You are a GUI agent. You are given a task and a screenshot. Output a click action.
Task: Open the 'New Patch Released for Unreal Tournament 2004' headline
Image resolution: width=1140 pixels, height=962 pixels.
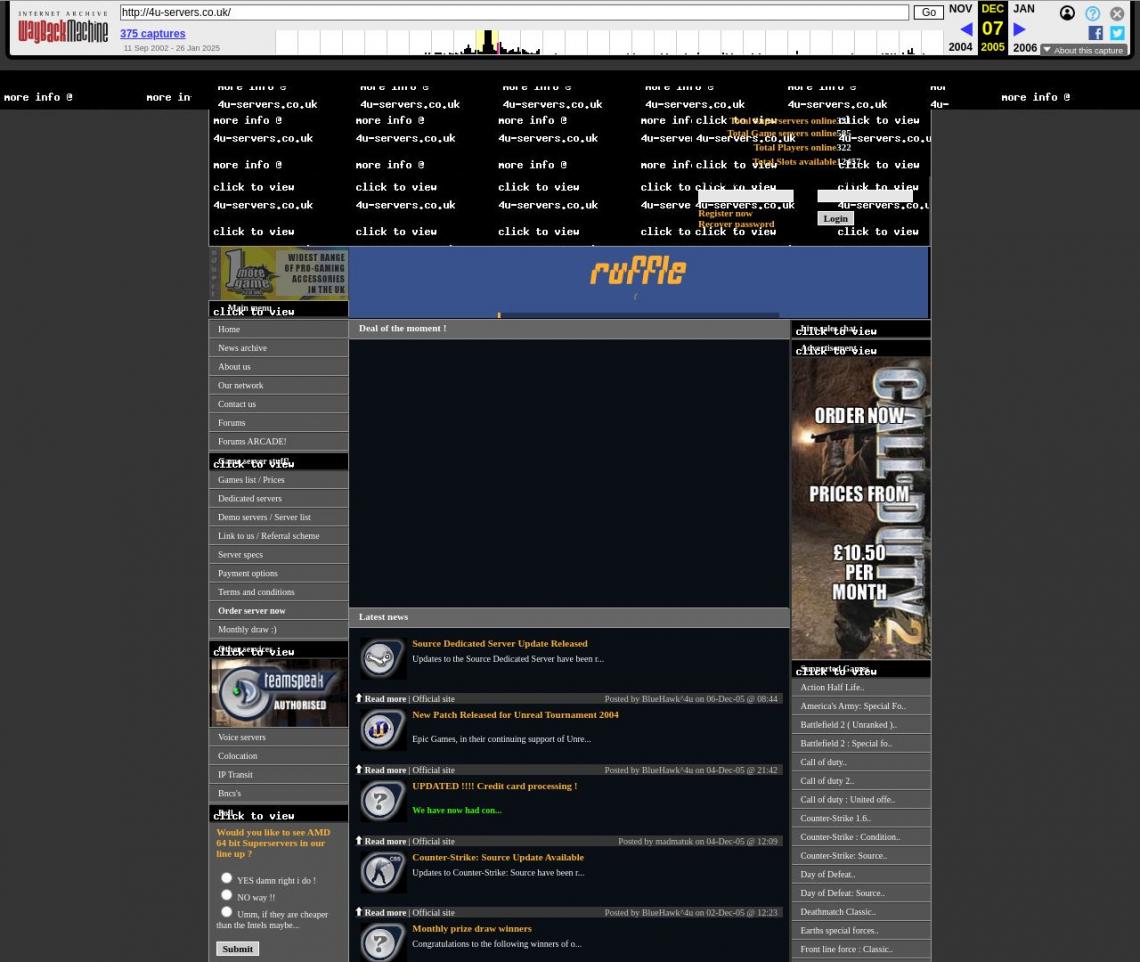[515, 715]
